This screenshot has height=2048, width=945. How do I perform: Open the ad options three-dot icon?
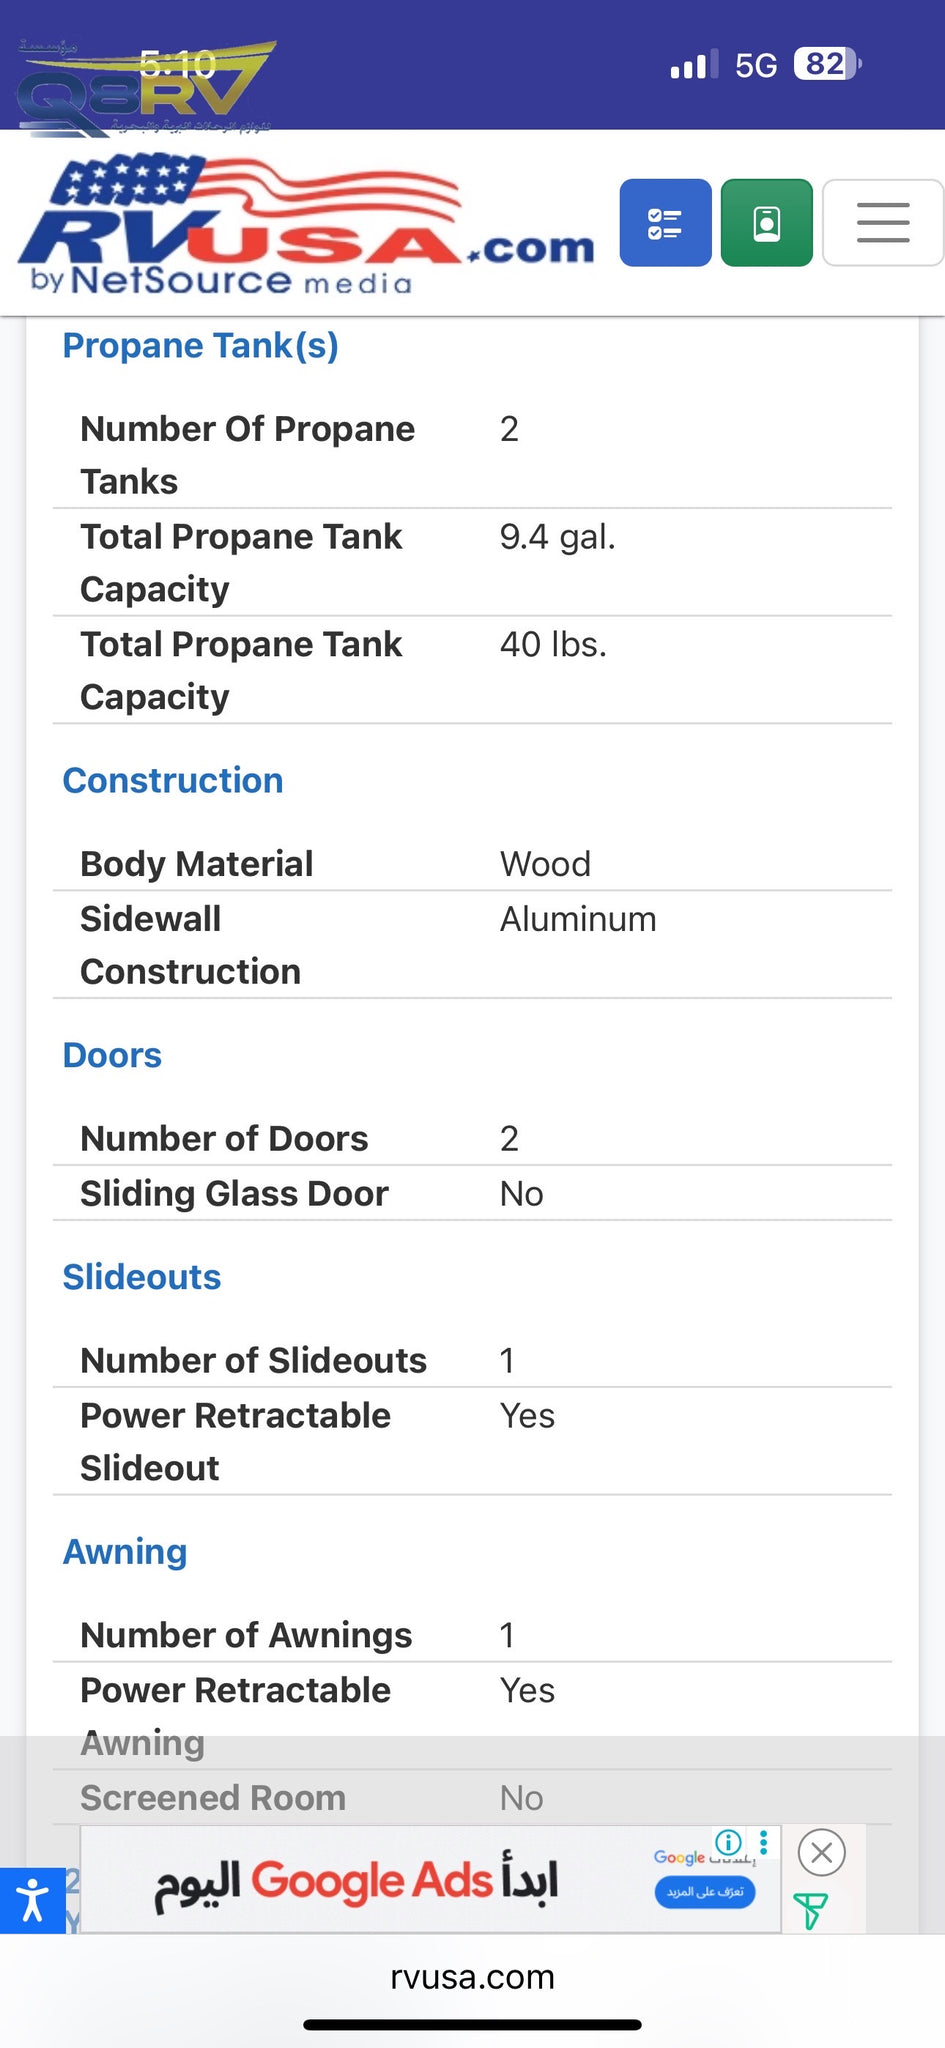click(x=764, y=1842)
